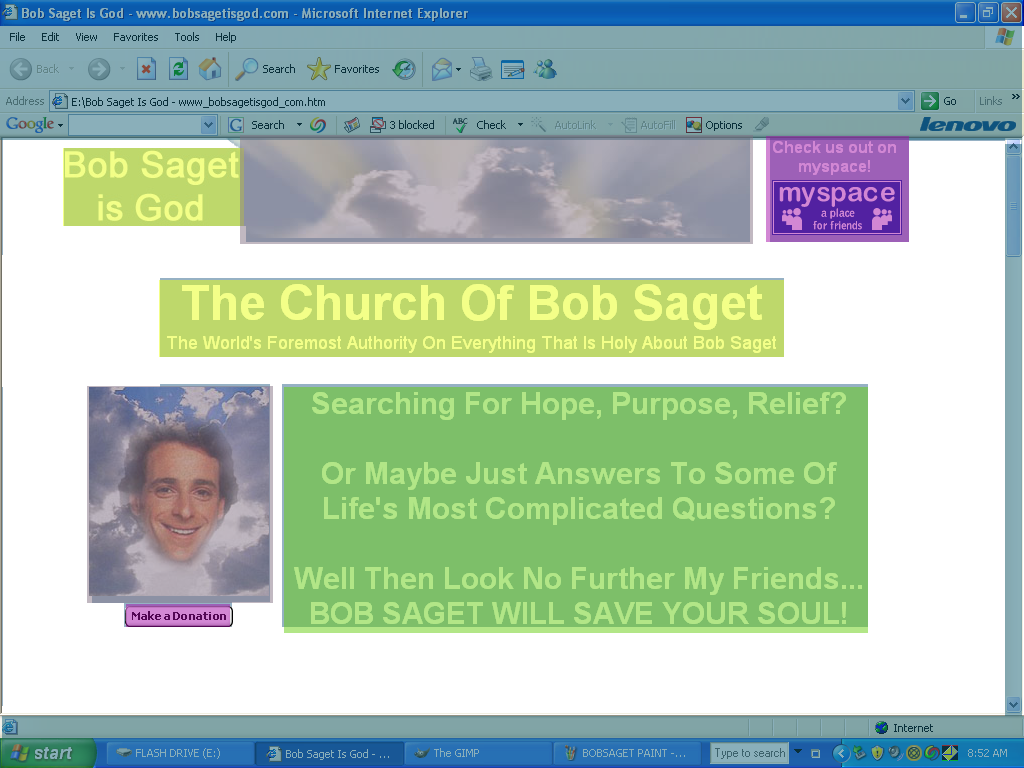Open the Google toolbar search box dropdown

tap(208, 125)
